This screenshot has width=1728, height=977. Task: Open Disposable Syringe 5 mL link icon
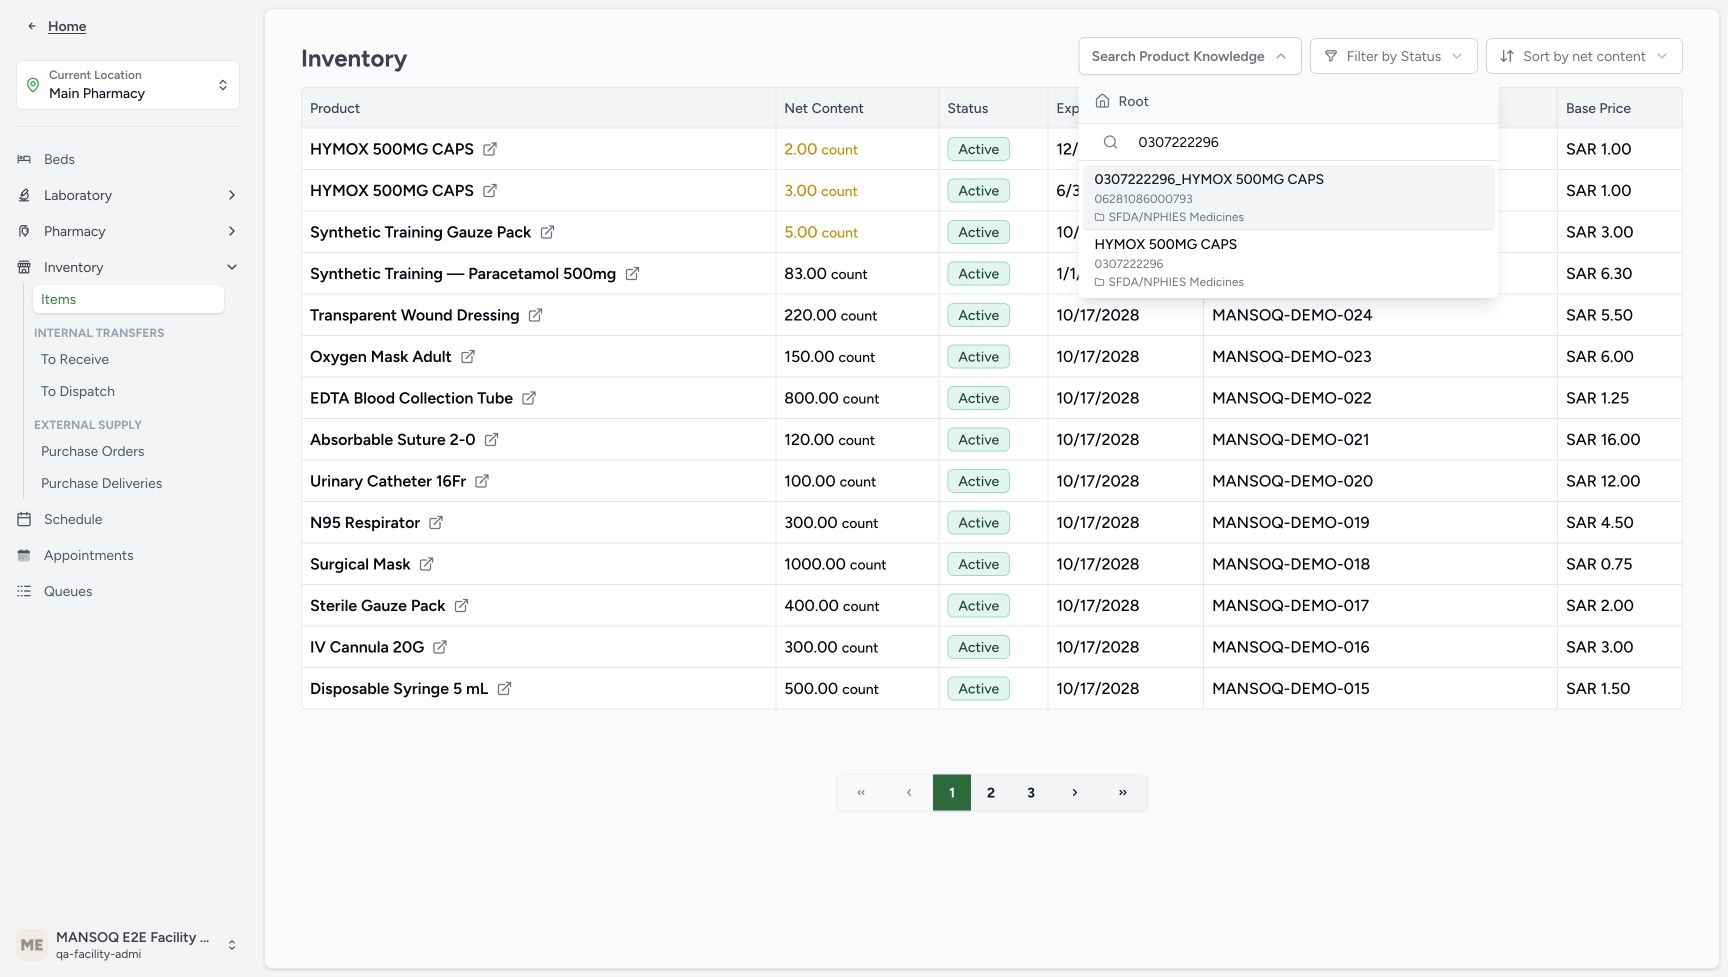click(x=504, y=688)
